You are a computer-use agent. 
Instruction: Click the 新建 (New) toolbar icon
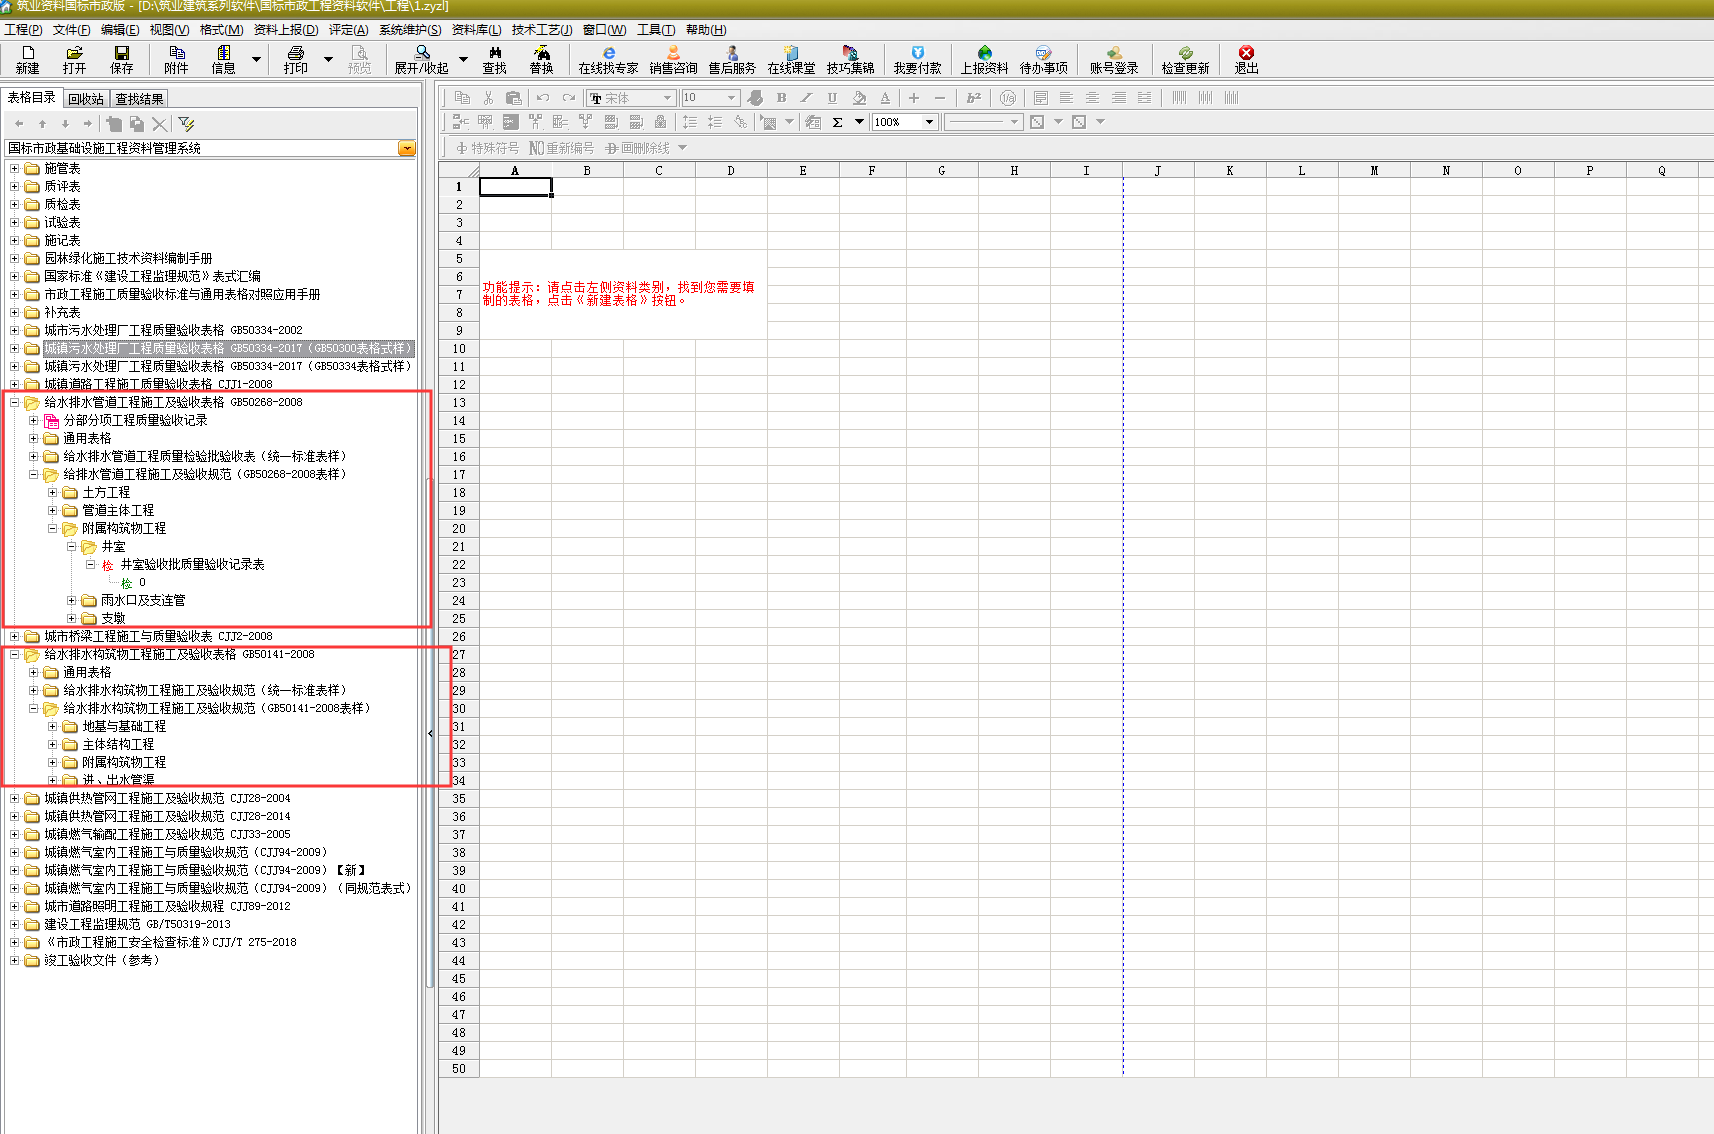click(x=28, y=59)
